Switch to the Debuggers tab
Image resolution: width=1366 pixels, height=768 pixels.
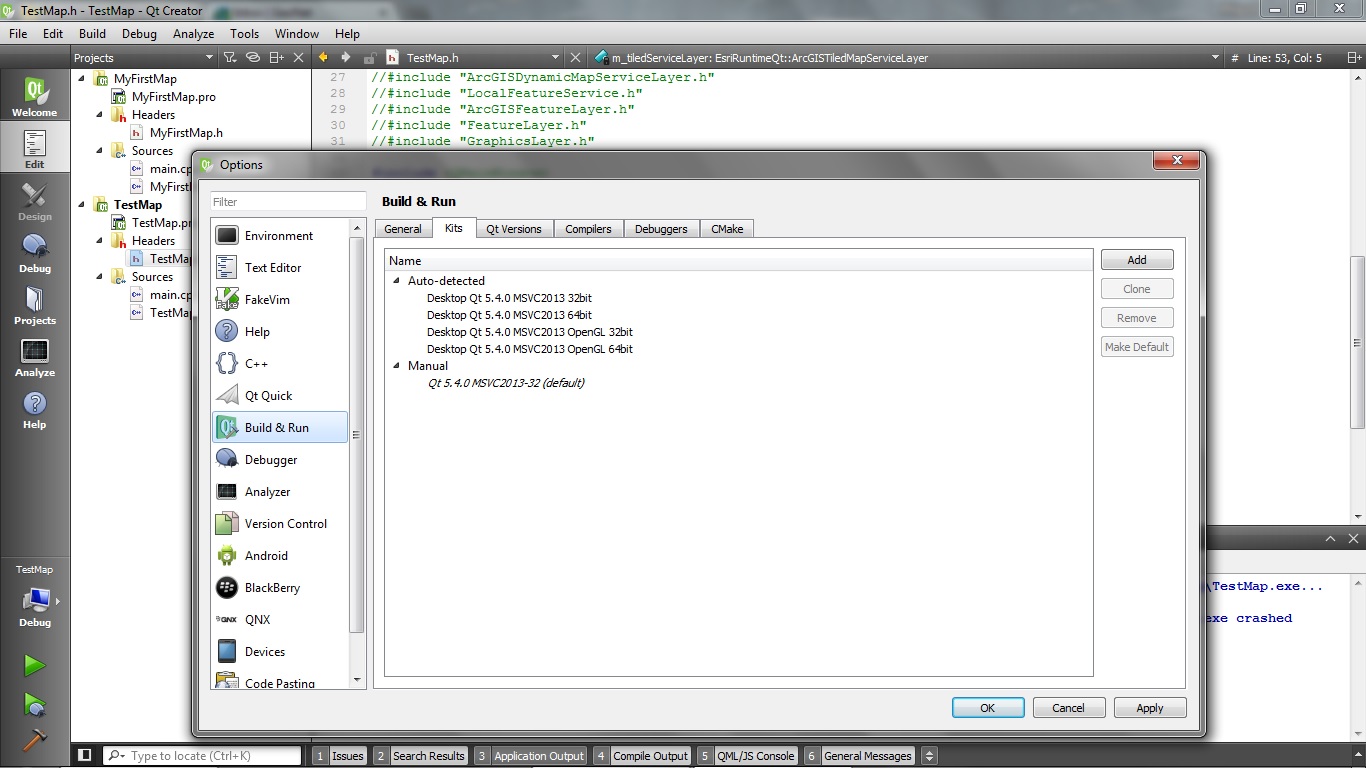click(661, 229)
